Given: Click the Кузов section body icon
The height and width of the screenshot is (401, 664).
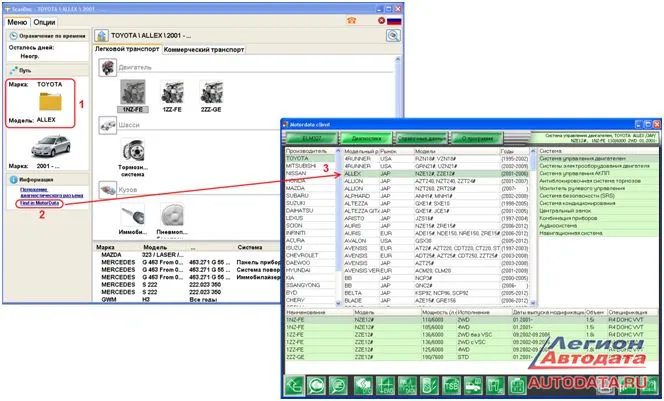Looking at the screenshot, I should (x=108, y=190).
